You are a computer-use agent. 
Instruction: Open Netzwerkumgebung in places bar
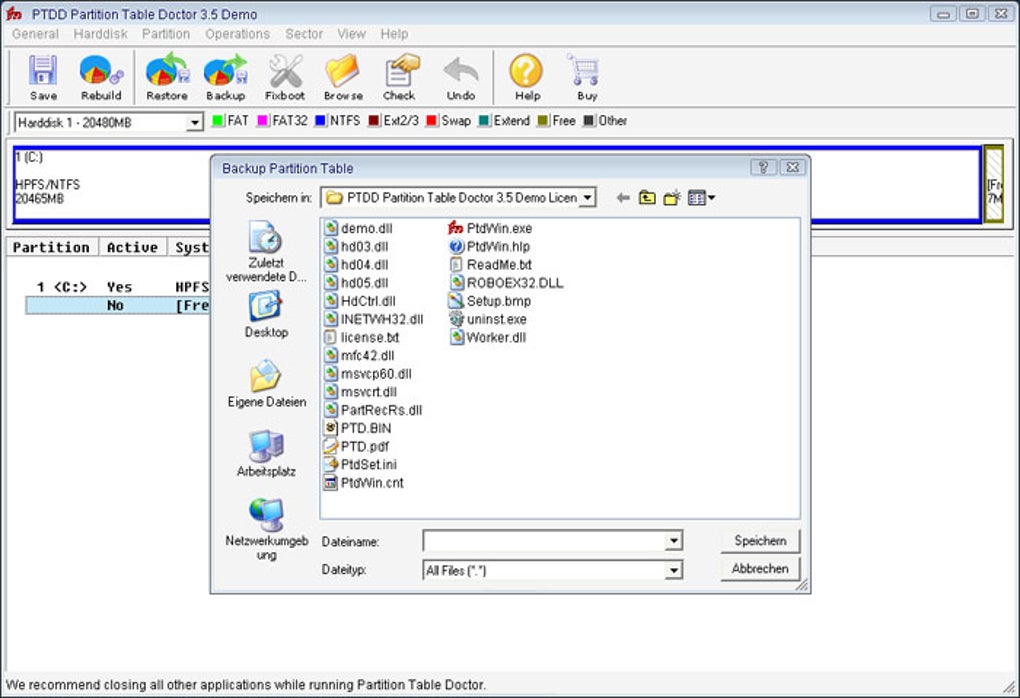[266, 529]
